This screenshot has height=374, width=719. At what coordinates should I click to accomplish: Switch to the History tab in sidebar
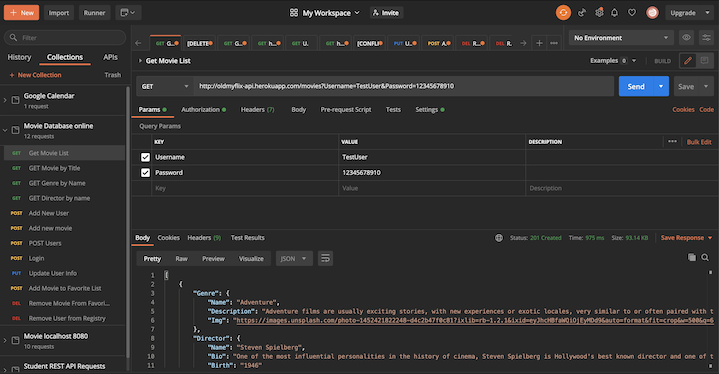coord(19,57)
